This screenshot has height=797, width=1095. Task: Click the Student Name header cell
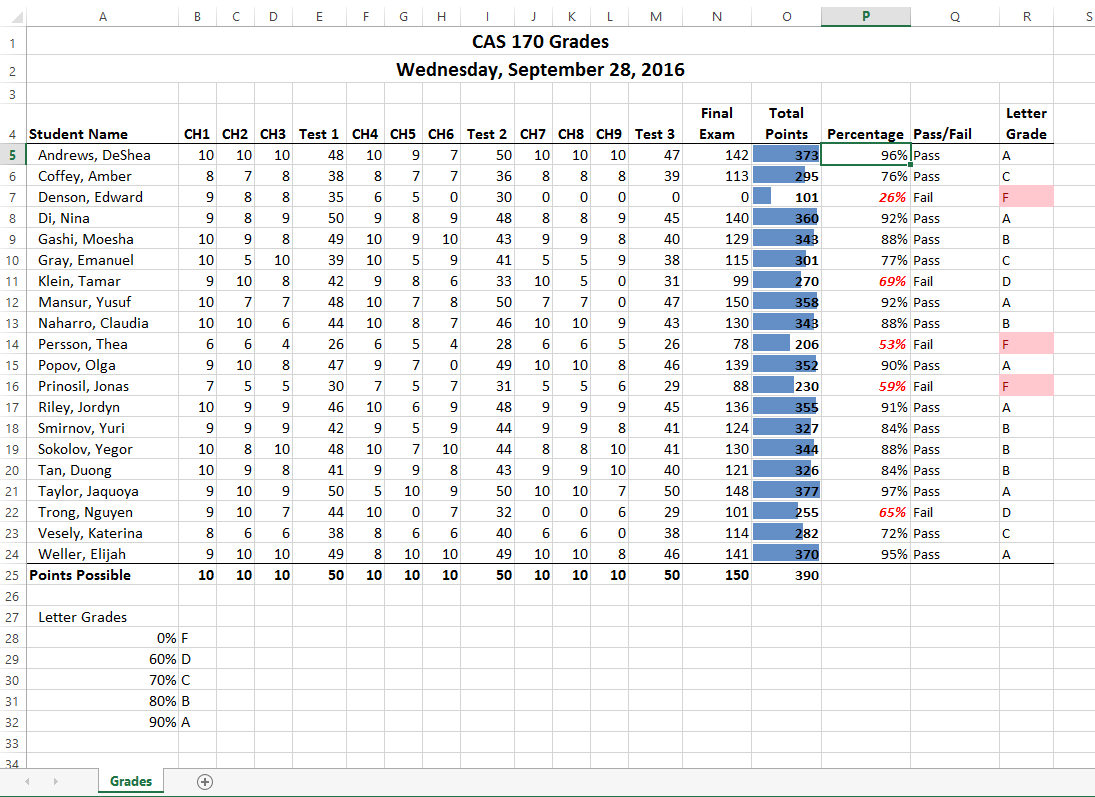pyautogui.click(x=102, y=124)
